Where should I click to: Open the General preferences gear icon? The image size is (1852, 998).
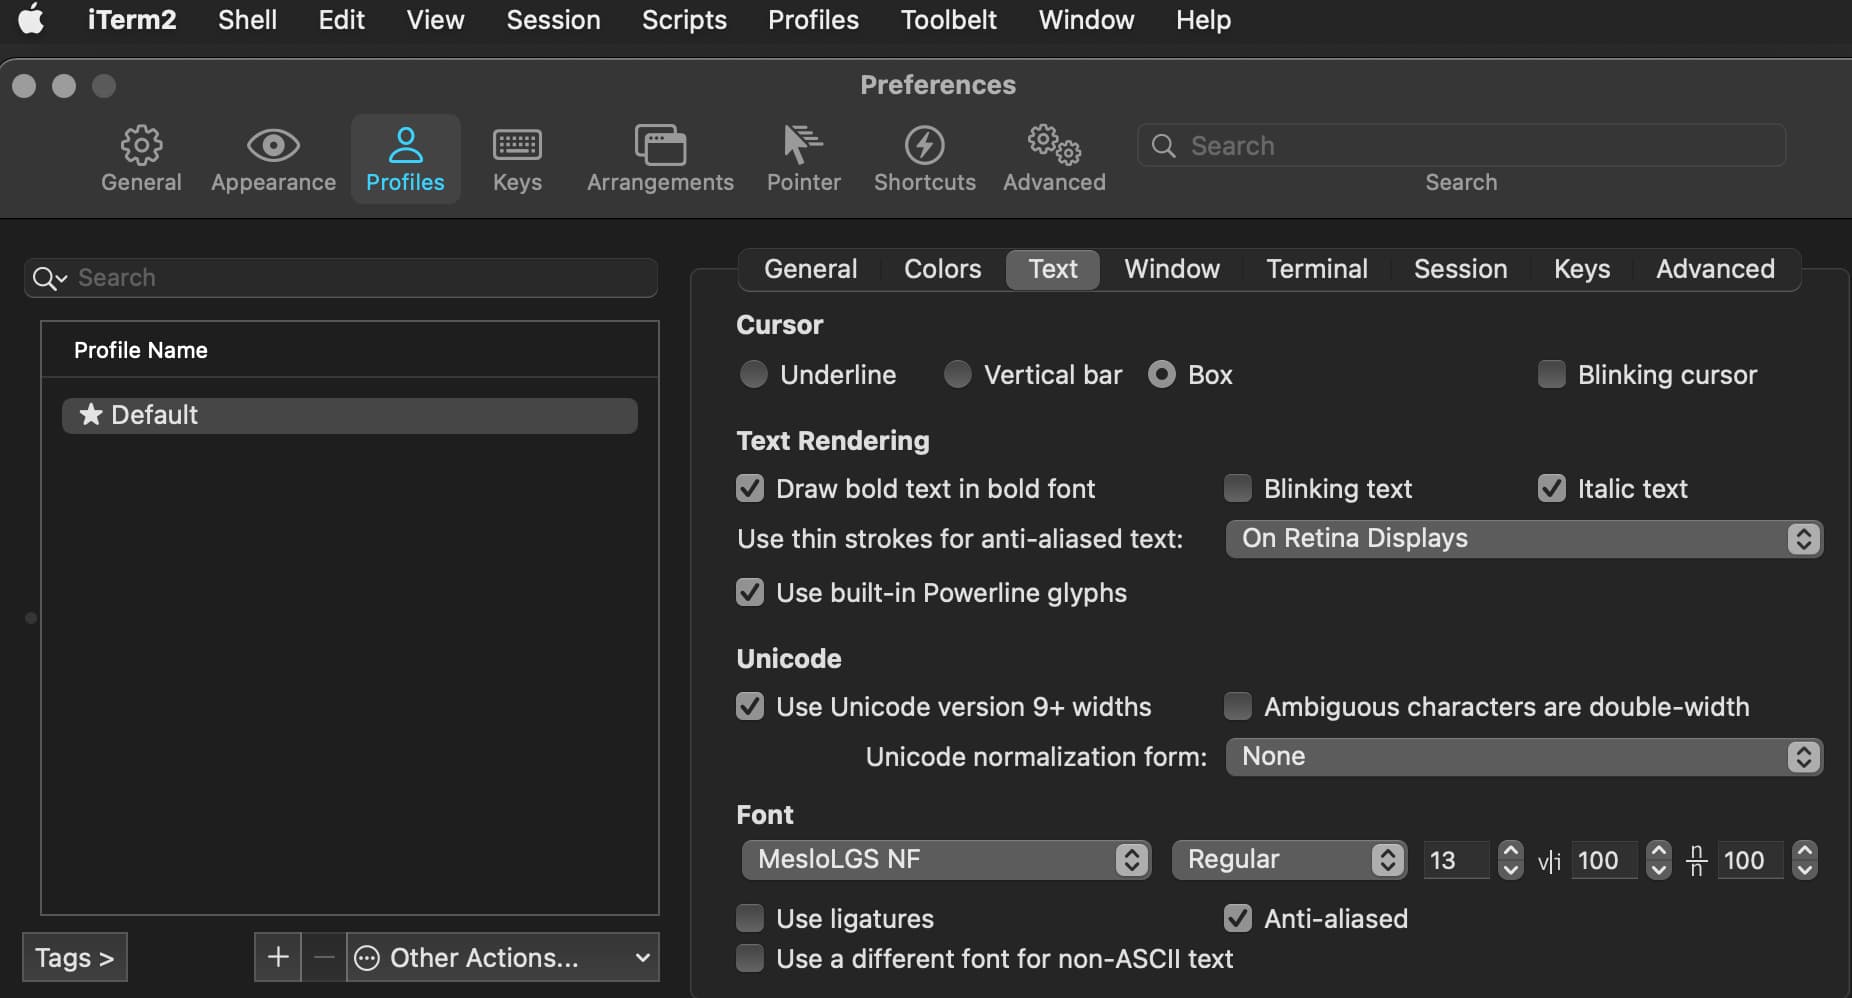point(141,146)
